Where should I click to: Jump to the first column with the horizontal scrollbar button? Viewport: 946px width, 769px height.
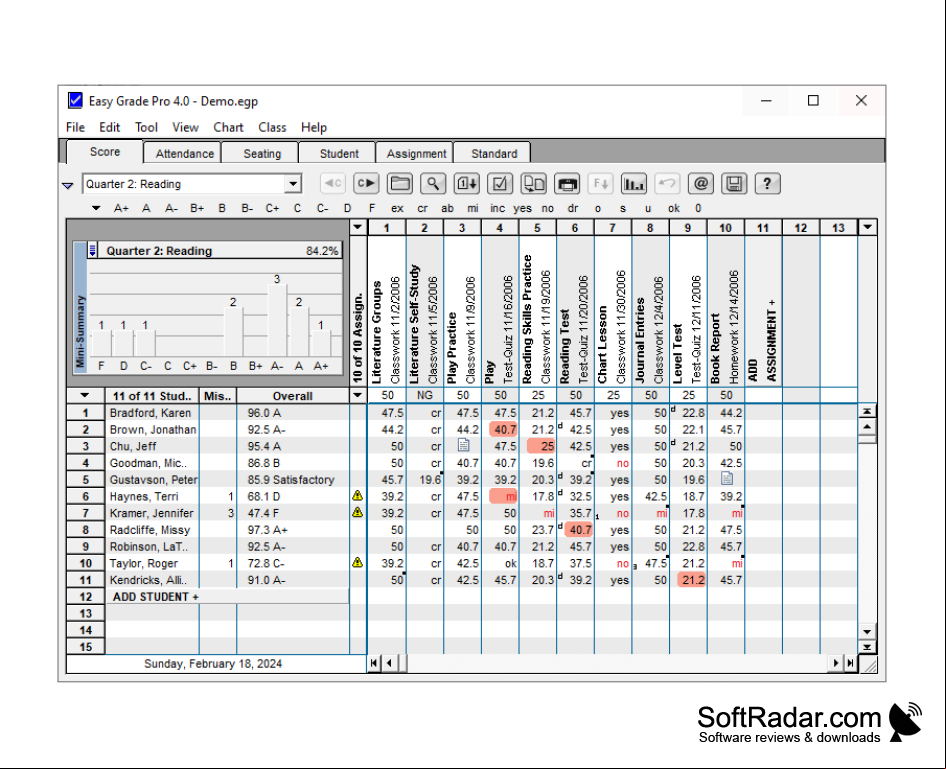(x=374, y=663)
